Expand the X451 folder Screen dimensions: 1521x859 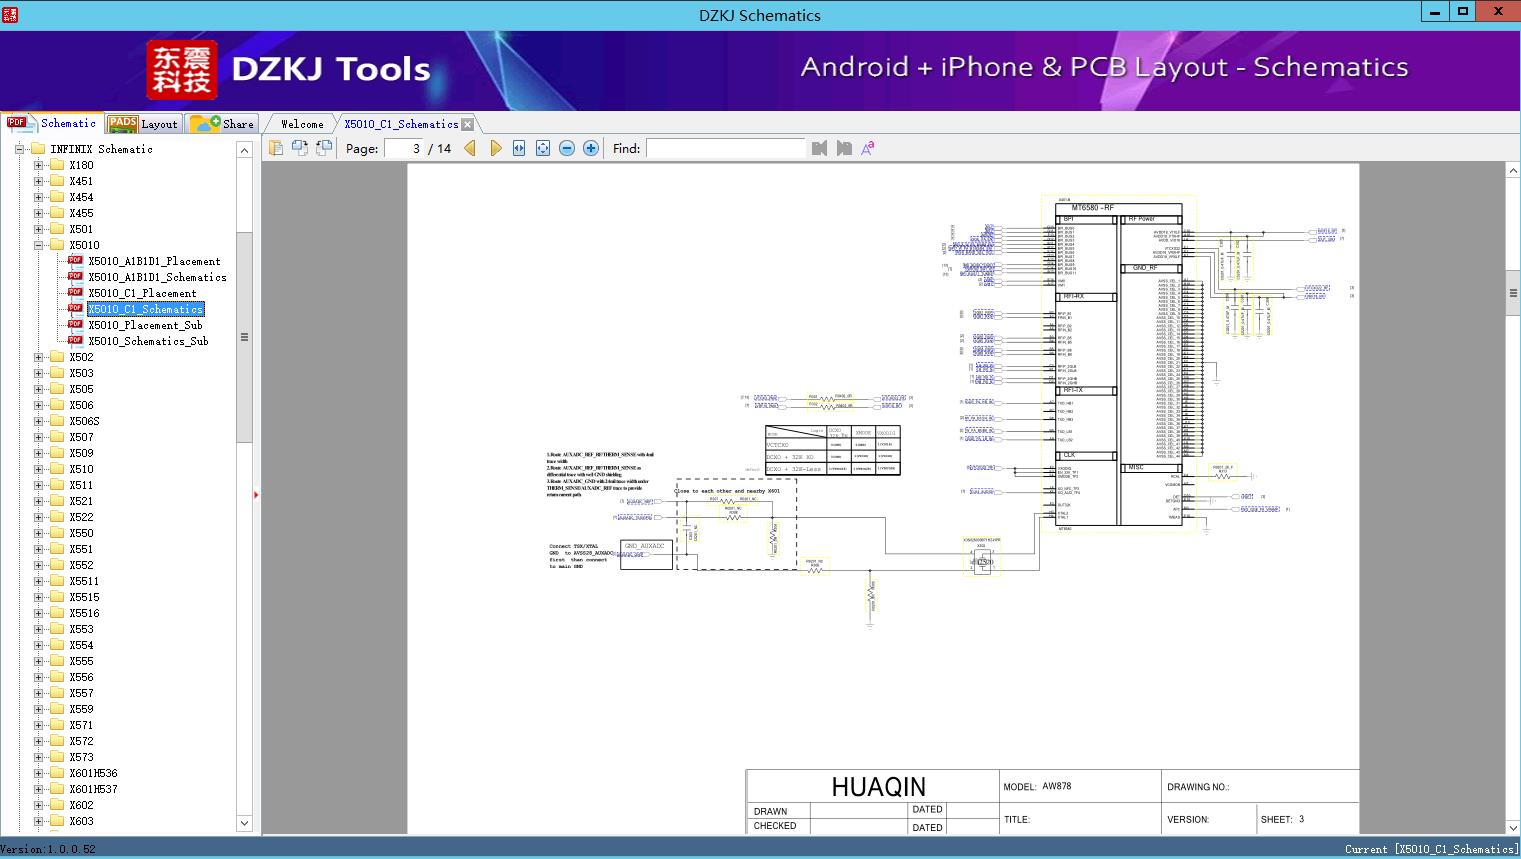point(38,181)
